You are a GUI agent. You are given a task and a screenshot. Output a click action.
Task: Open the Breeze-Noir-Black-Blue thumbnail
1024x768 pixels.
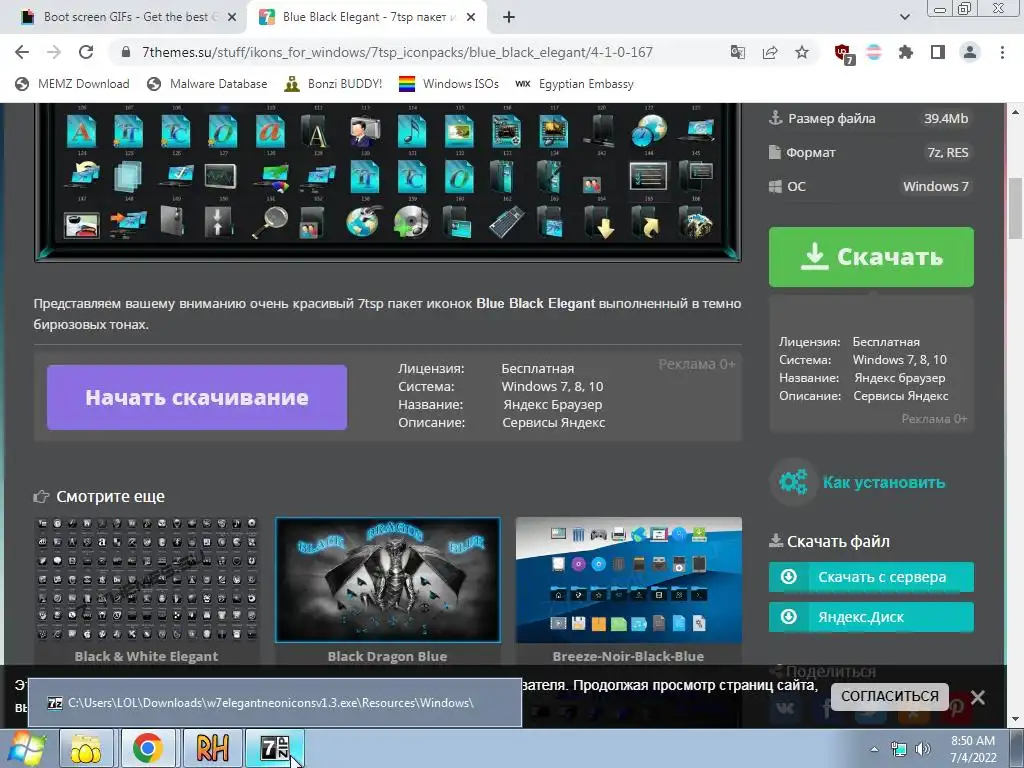click(628, 580)
